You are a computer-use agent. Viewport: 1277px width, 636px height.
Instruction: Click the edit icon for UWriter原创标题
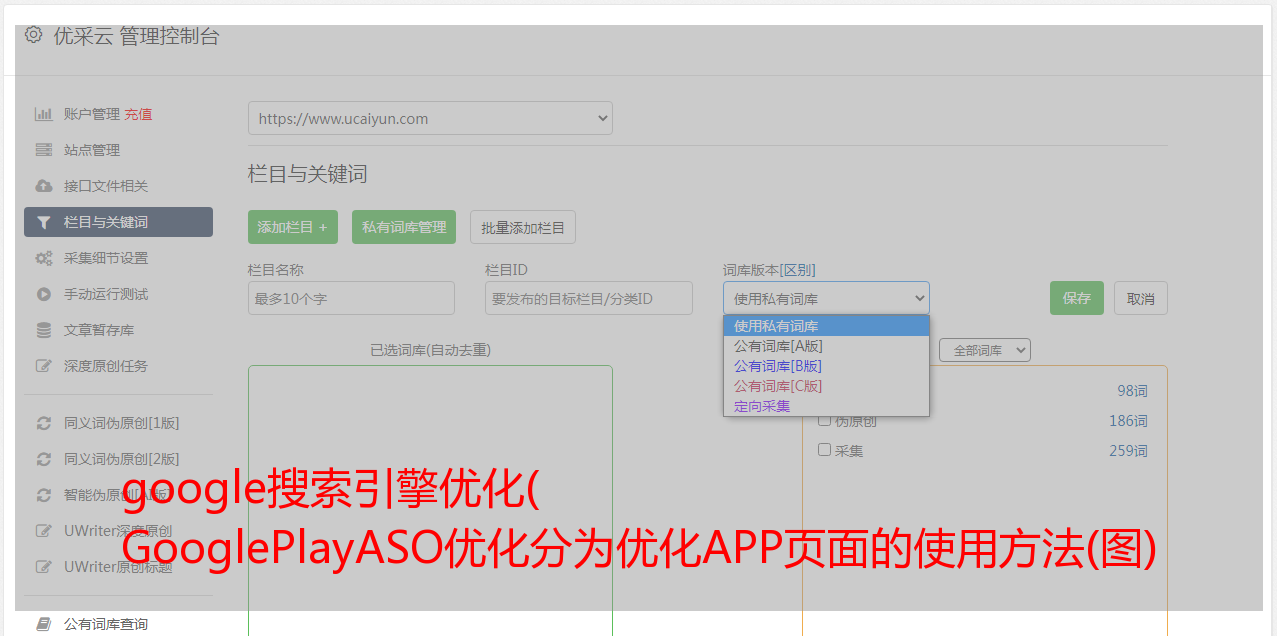point(44,567)
